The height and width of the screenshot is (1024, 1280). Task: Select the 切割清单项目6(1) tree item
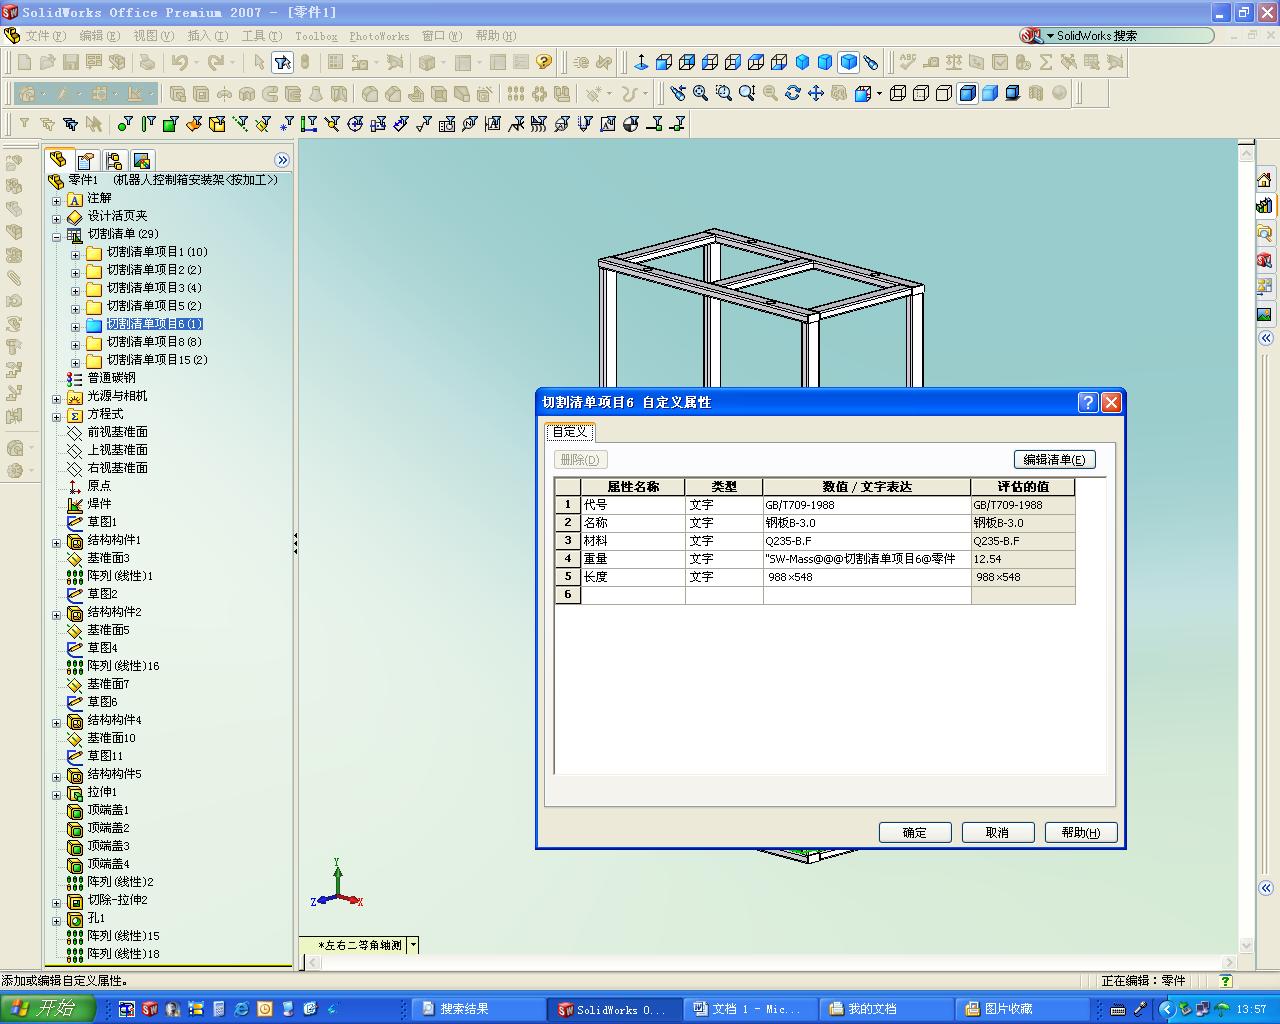[154, 324]
